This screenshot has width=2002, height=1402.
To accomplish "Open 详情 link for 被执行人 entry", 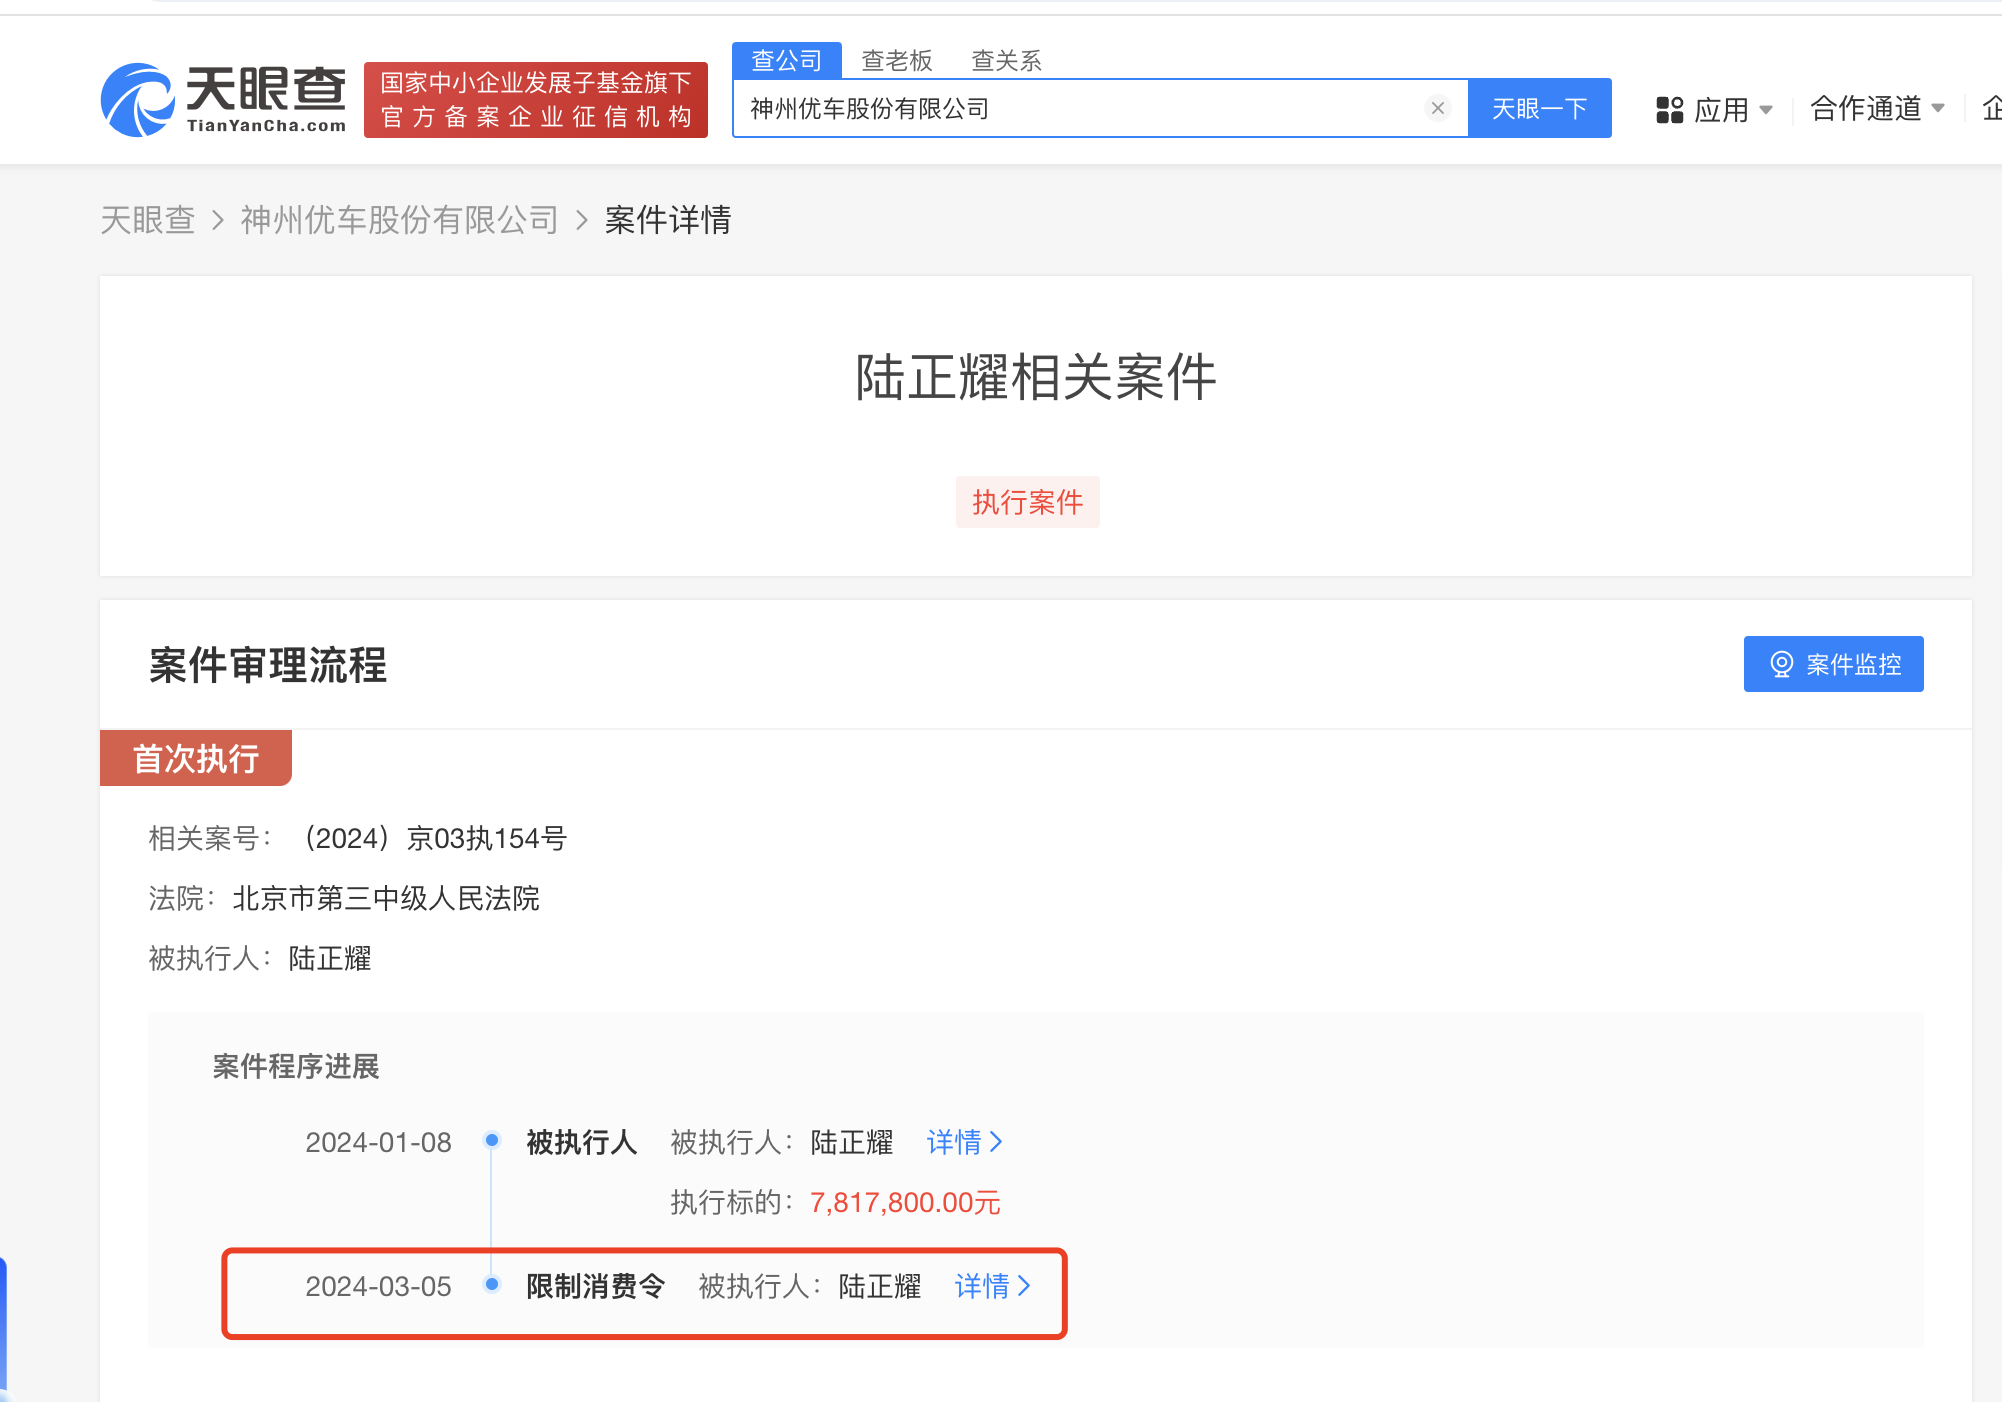I will [965, 1142].
